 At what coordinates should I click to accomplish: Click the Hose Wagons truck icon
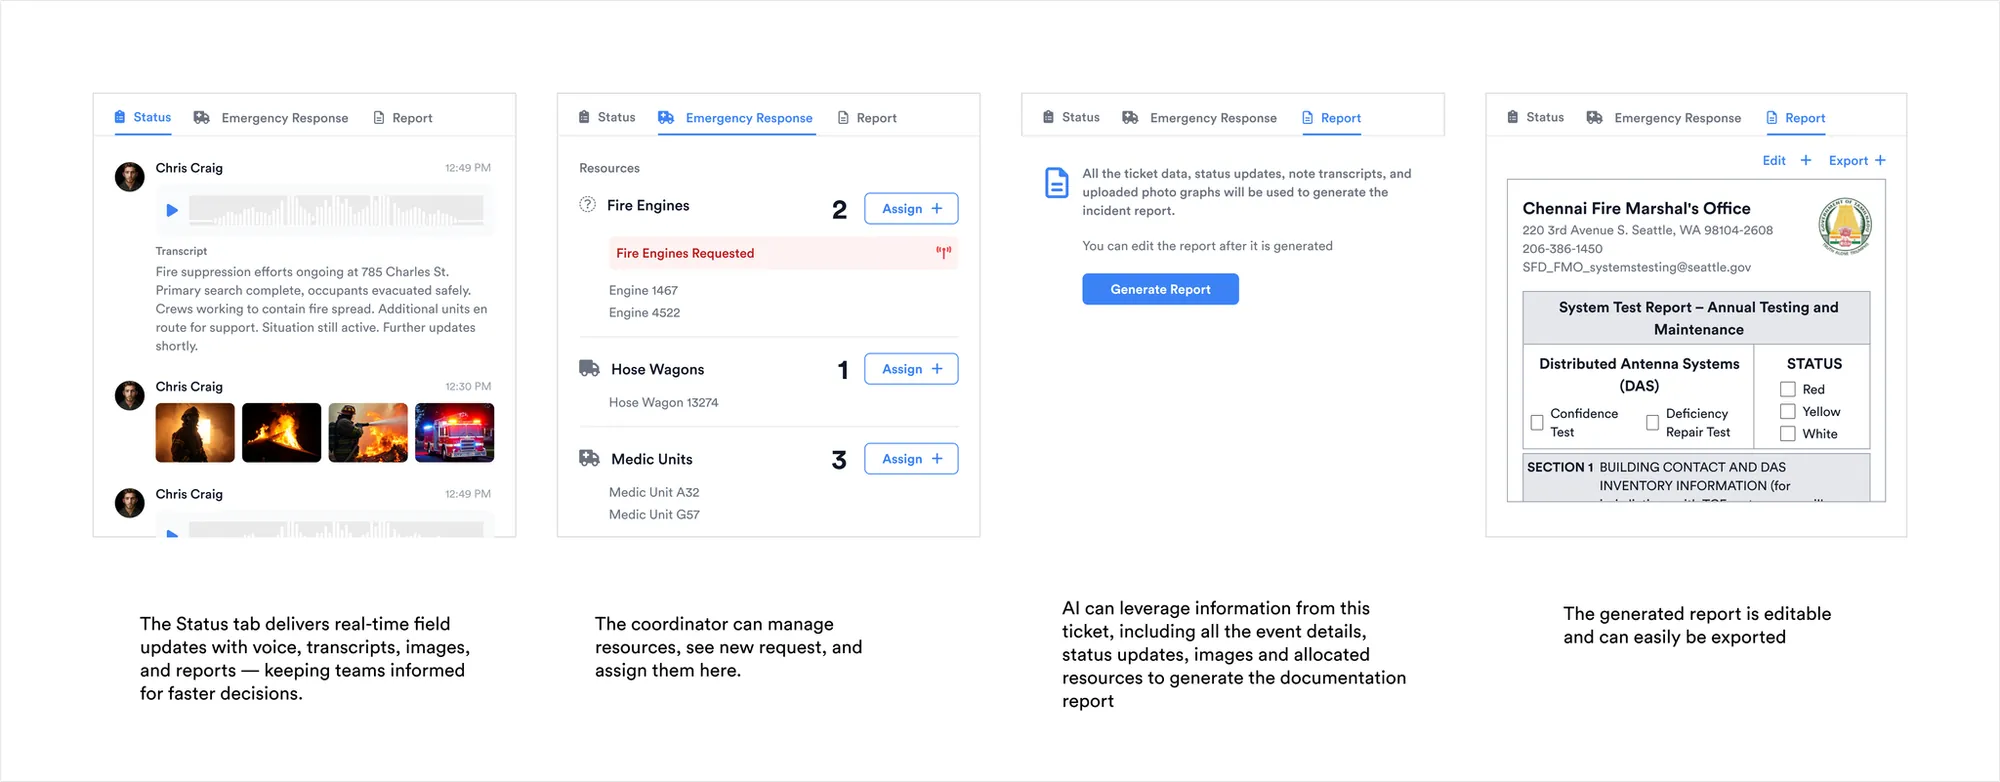click(x=590, y=369)
